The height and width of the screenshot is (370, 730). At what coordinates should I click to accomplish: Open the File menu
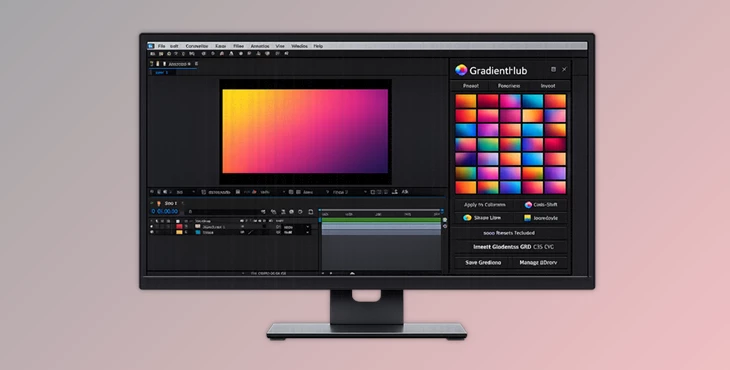pos(161,46)
